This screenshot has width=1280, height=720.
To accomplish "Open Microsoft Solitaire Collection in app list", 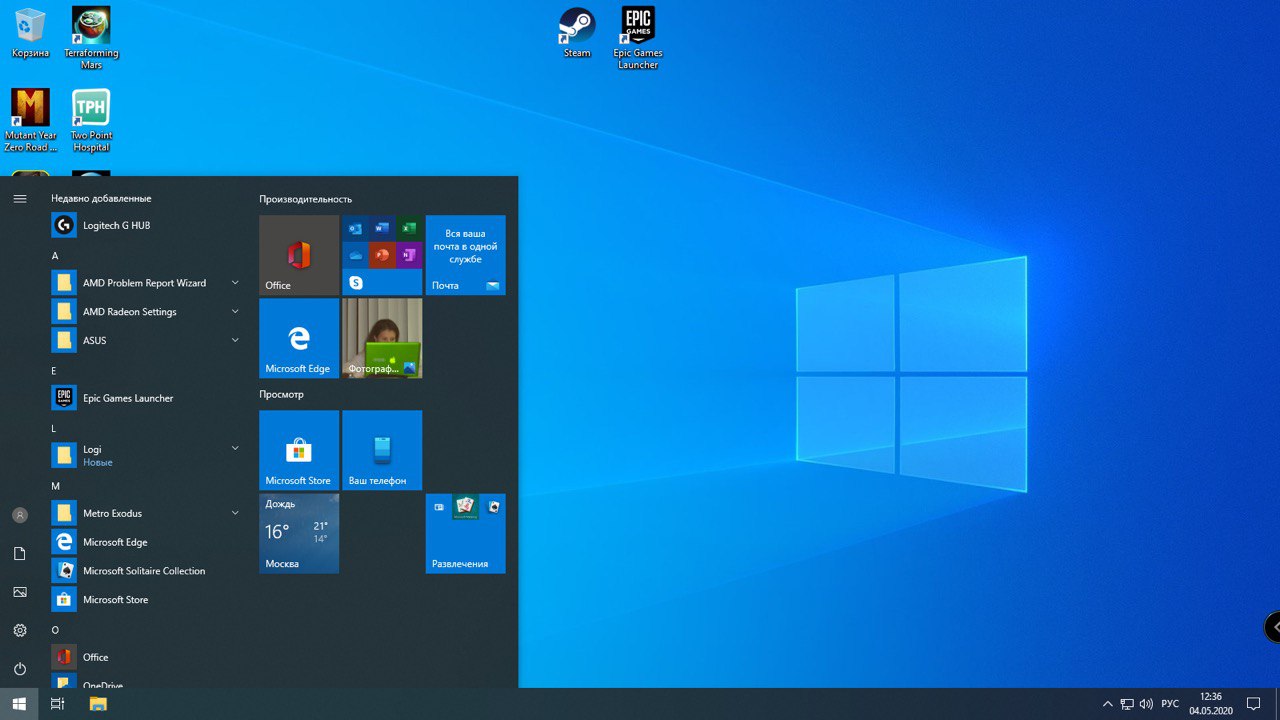I will (147, 571).
